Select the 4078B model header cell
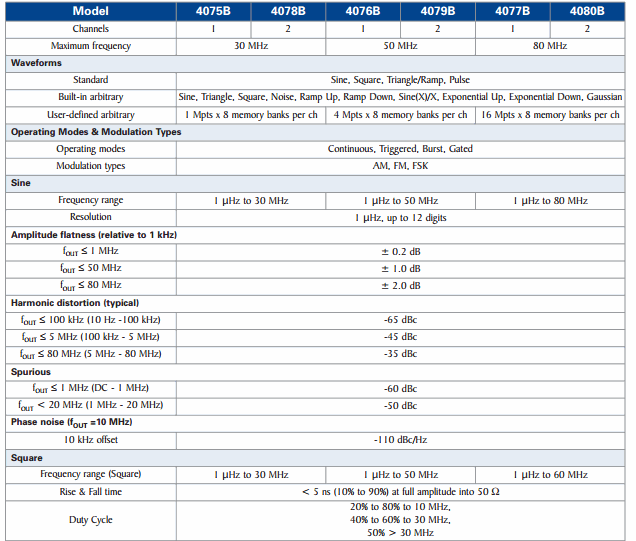Image resolution: width=636 pixels, height=541 pixels. (288, 12)
